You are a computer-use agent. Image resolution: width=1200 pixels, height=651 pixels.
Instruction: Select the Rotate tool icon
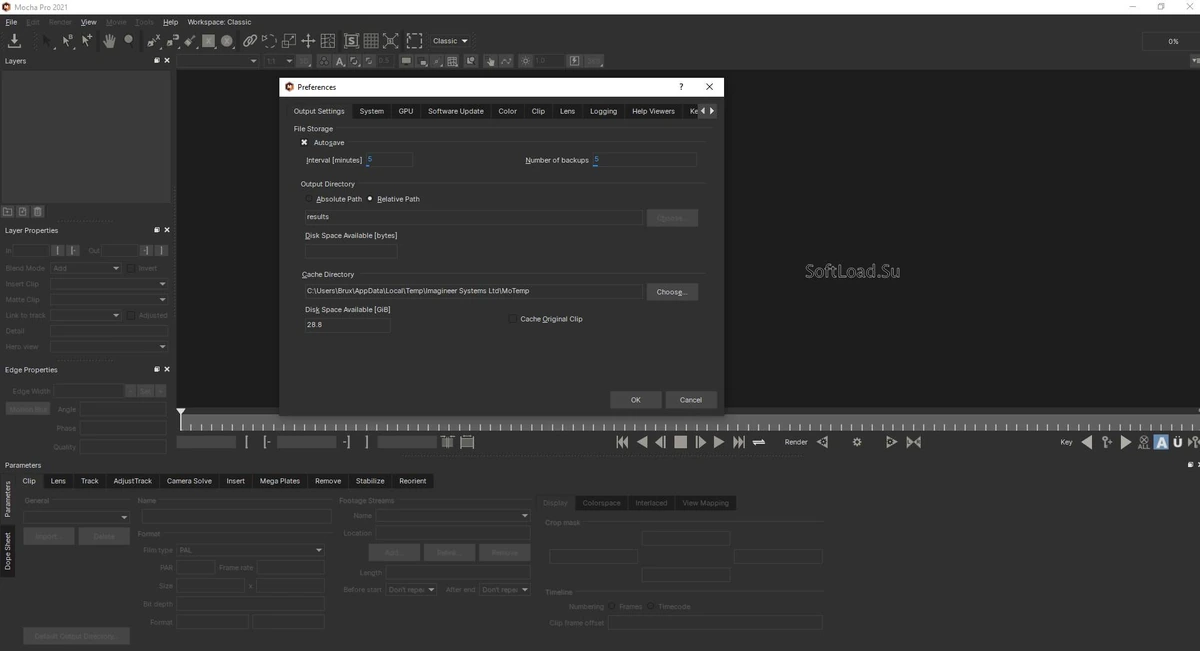(x=270, y=41)
